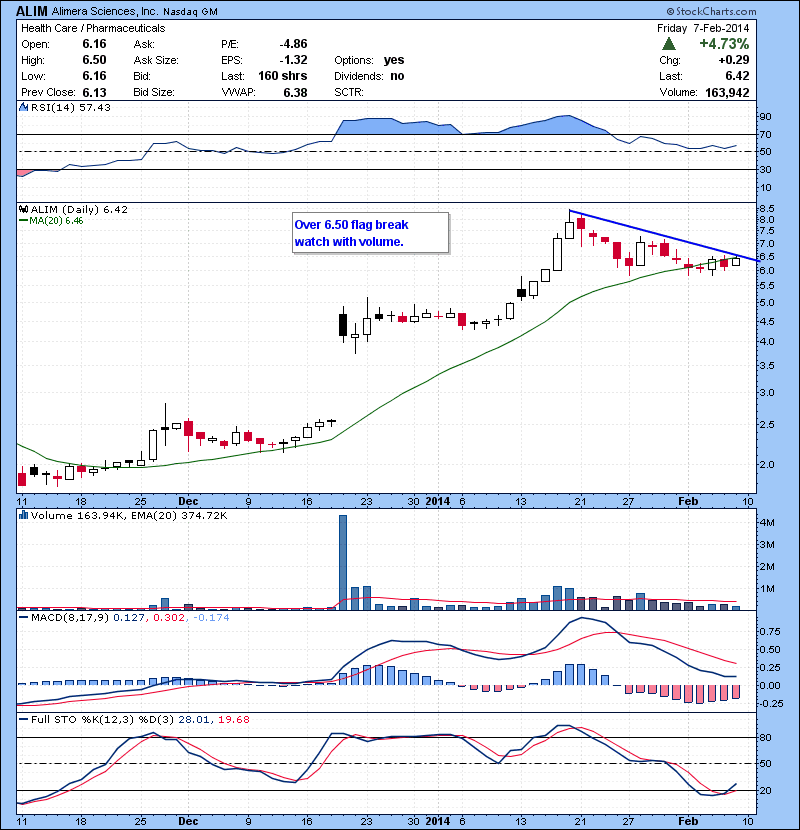Viewport: 800px width, 830px height.
Task: Click the RSI area-chart icon beside RSI(14)
Action: [x=23, y=107]
